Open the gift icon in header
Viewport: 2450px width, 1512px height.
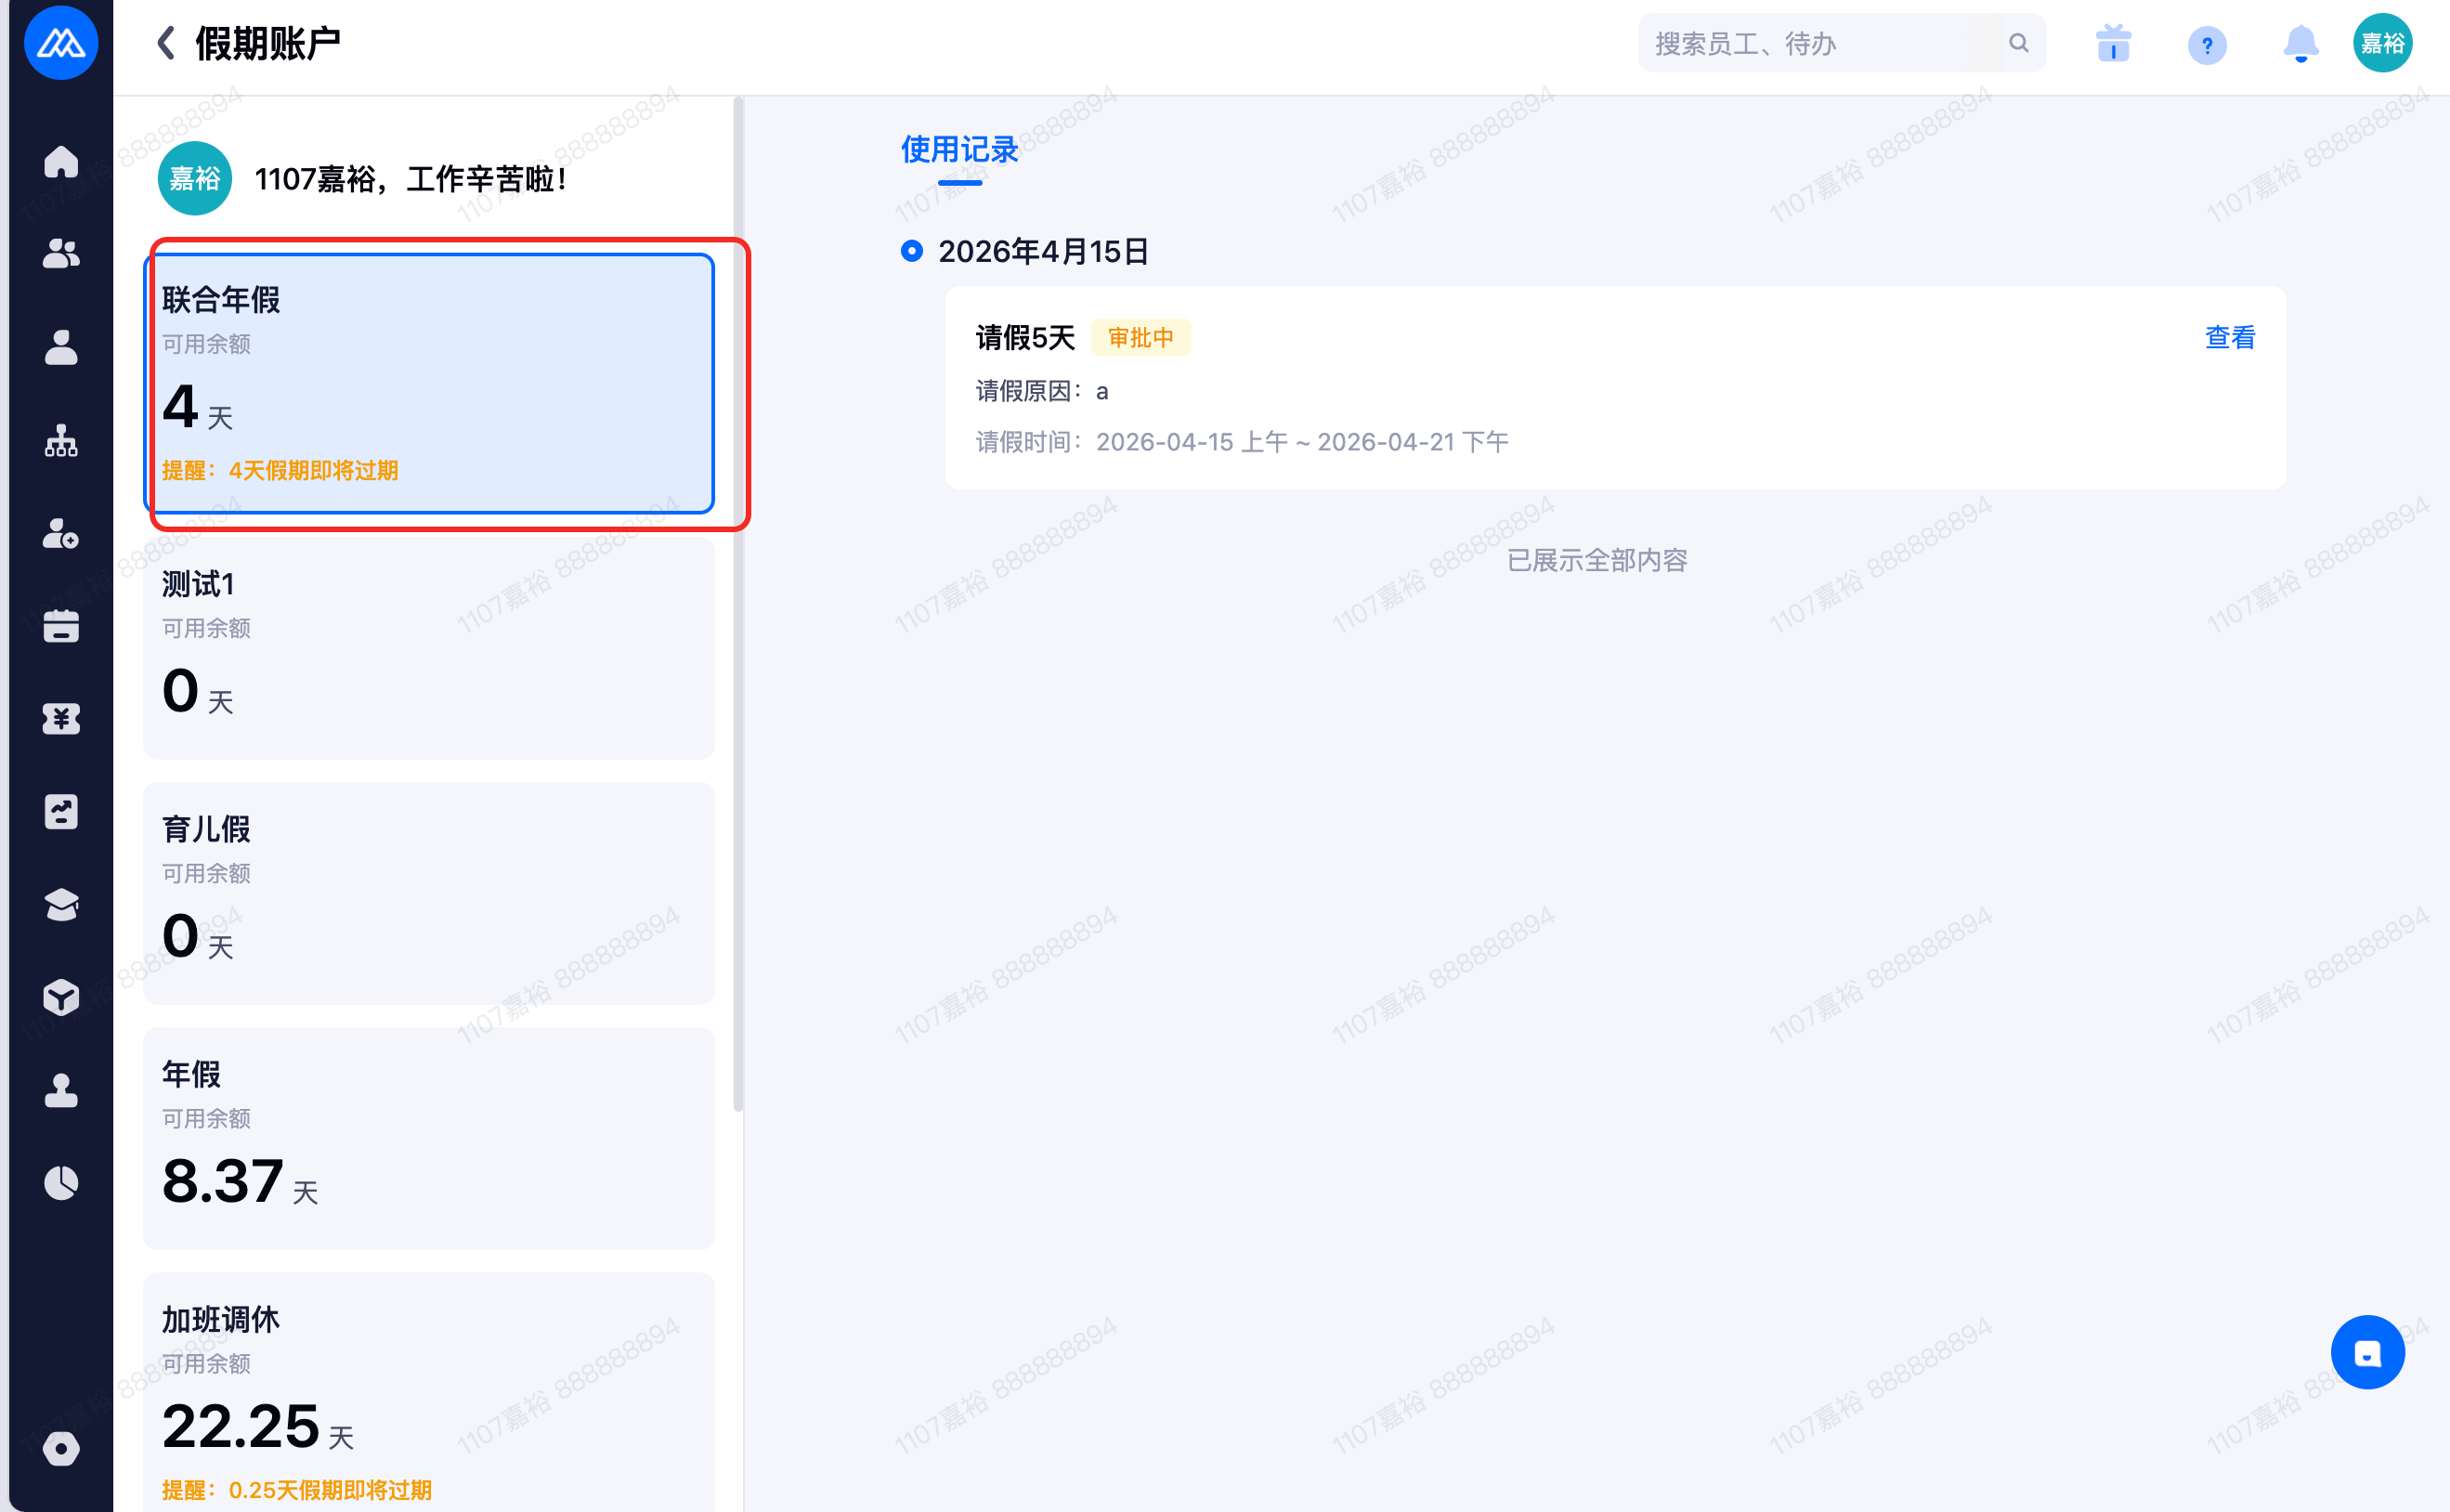pos(2113,44)
